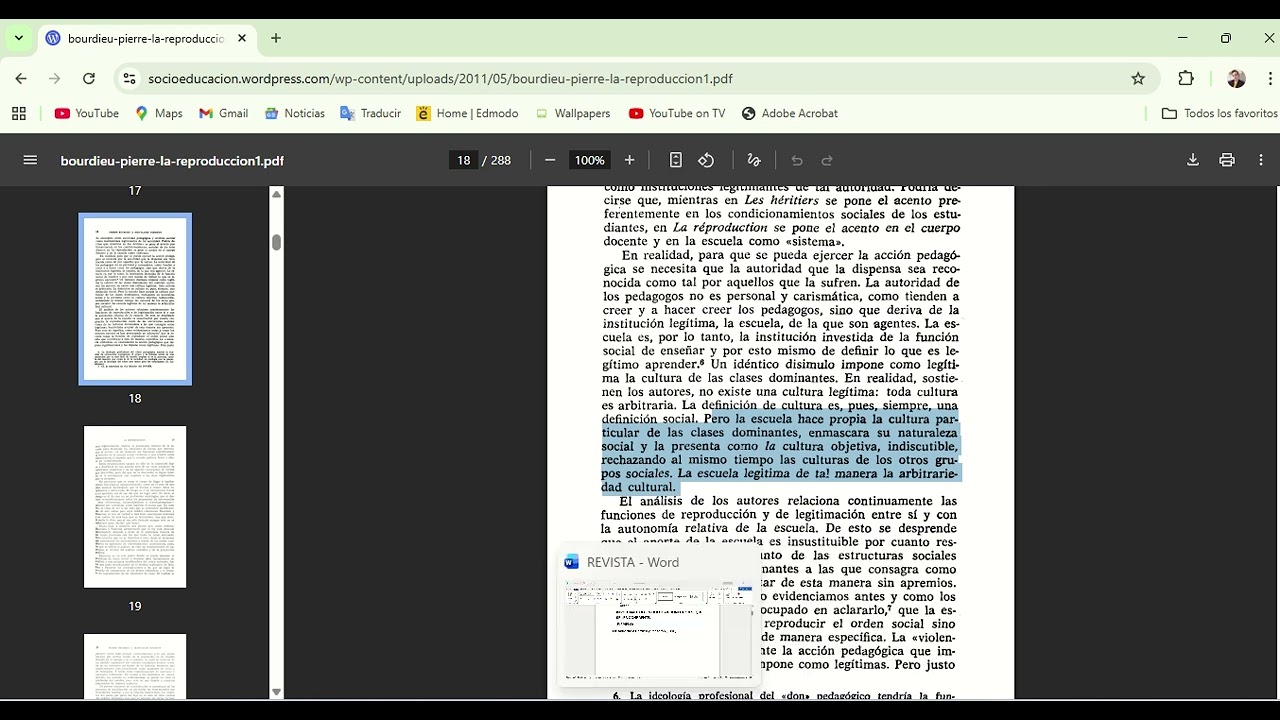Image resolution: width=1280 pixels, height=720 pixels.
Task: Go back to previous page
Action: coord(21,78)
